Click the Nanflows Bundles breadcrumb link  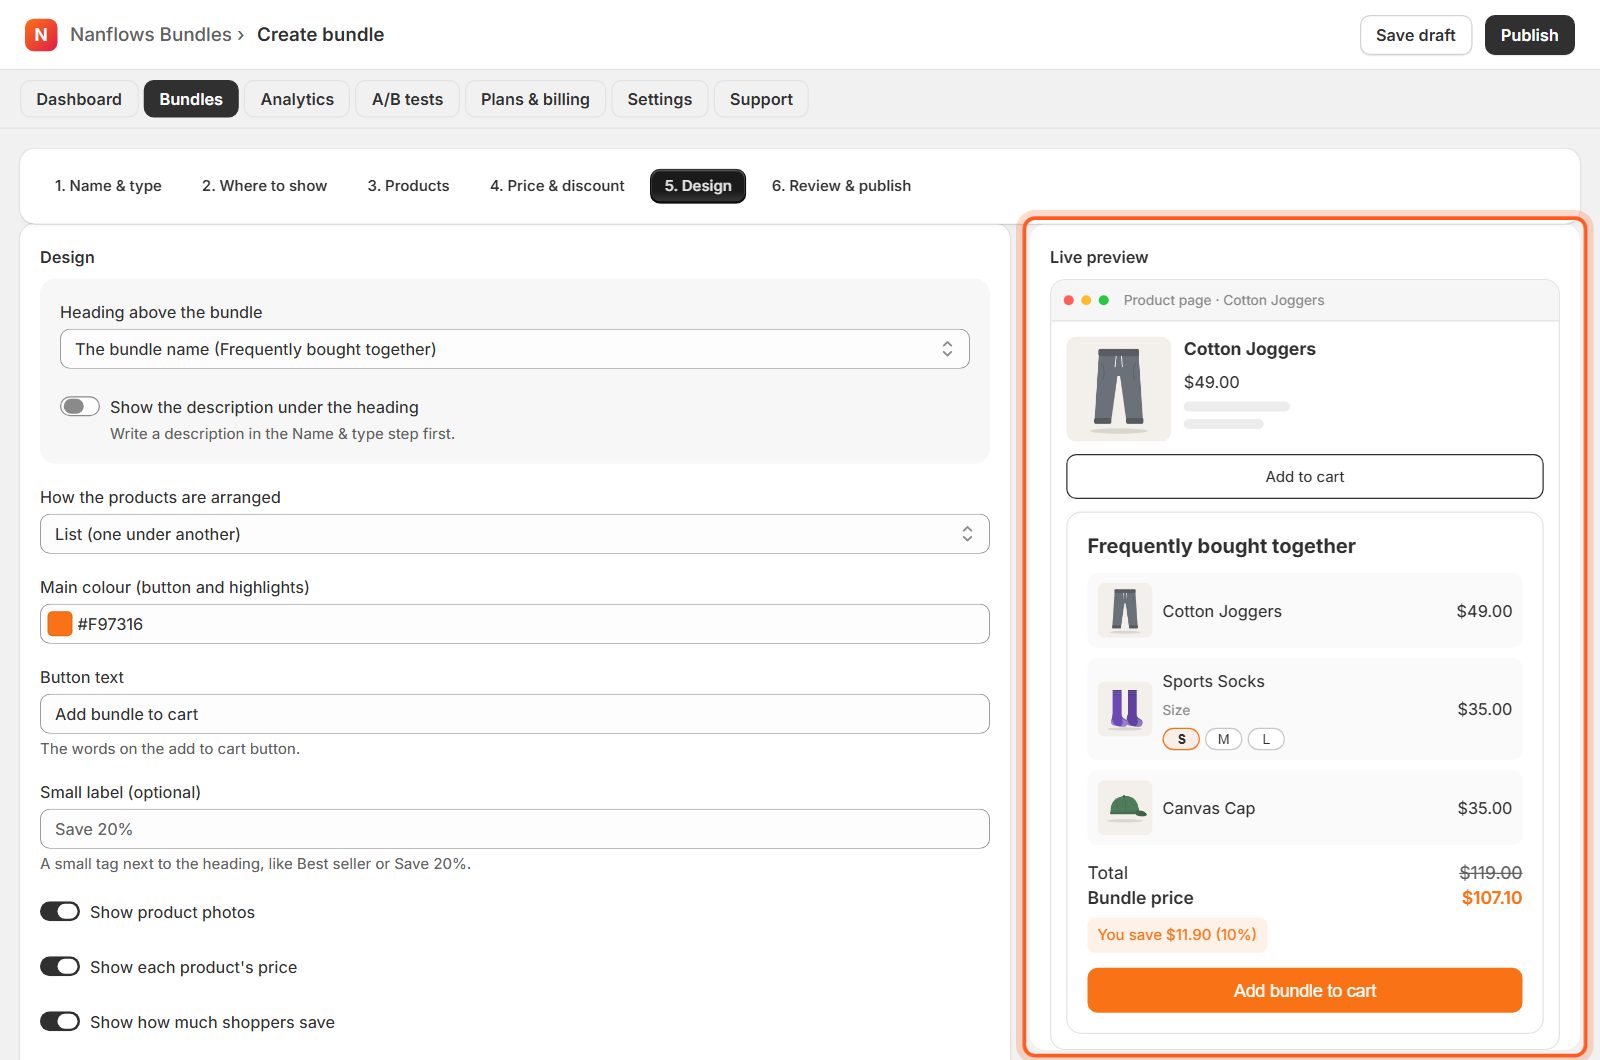pos(151,35)
